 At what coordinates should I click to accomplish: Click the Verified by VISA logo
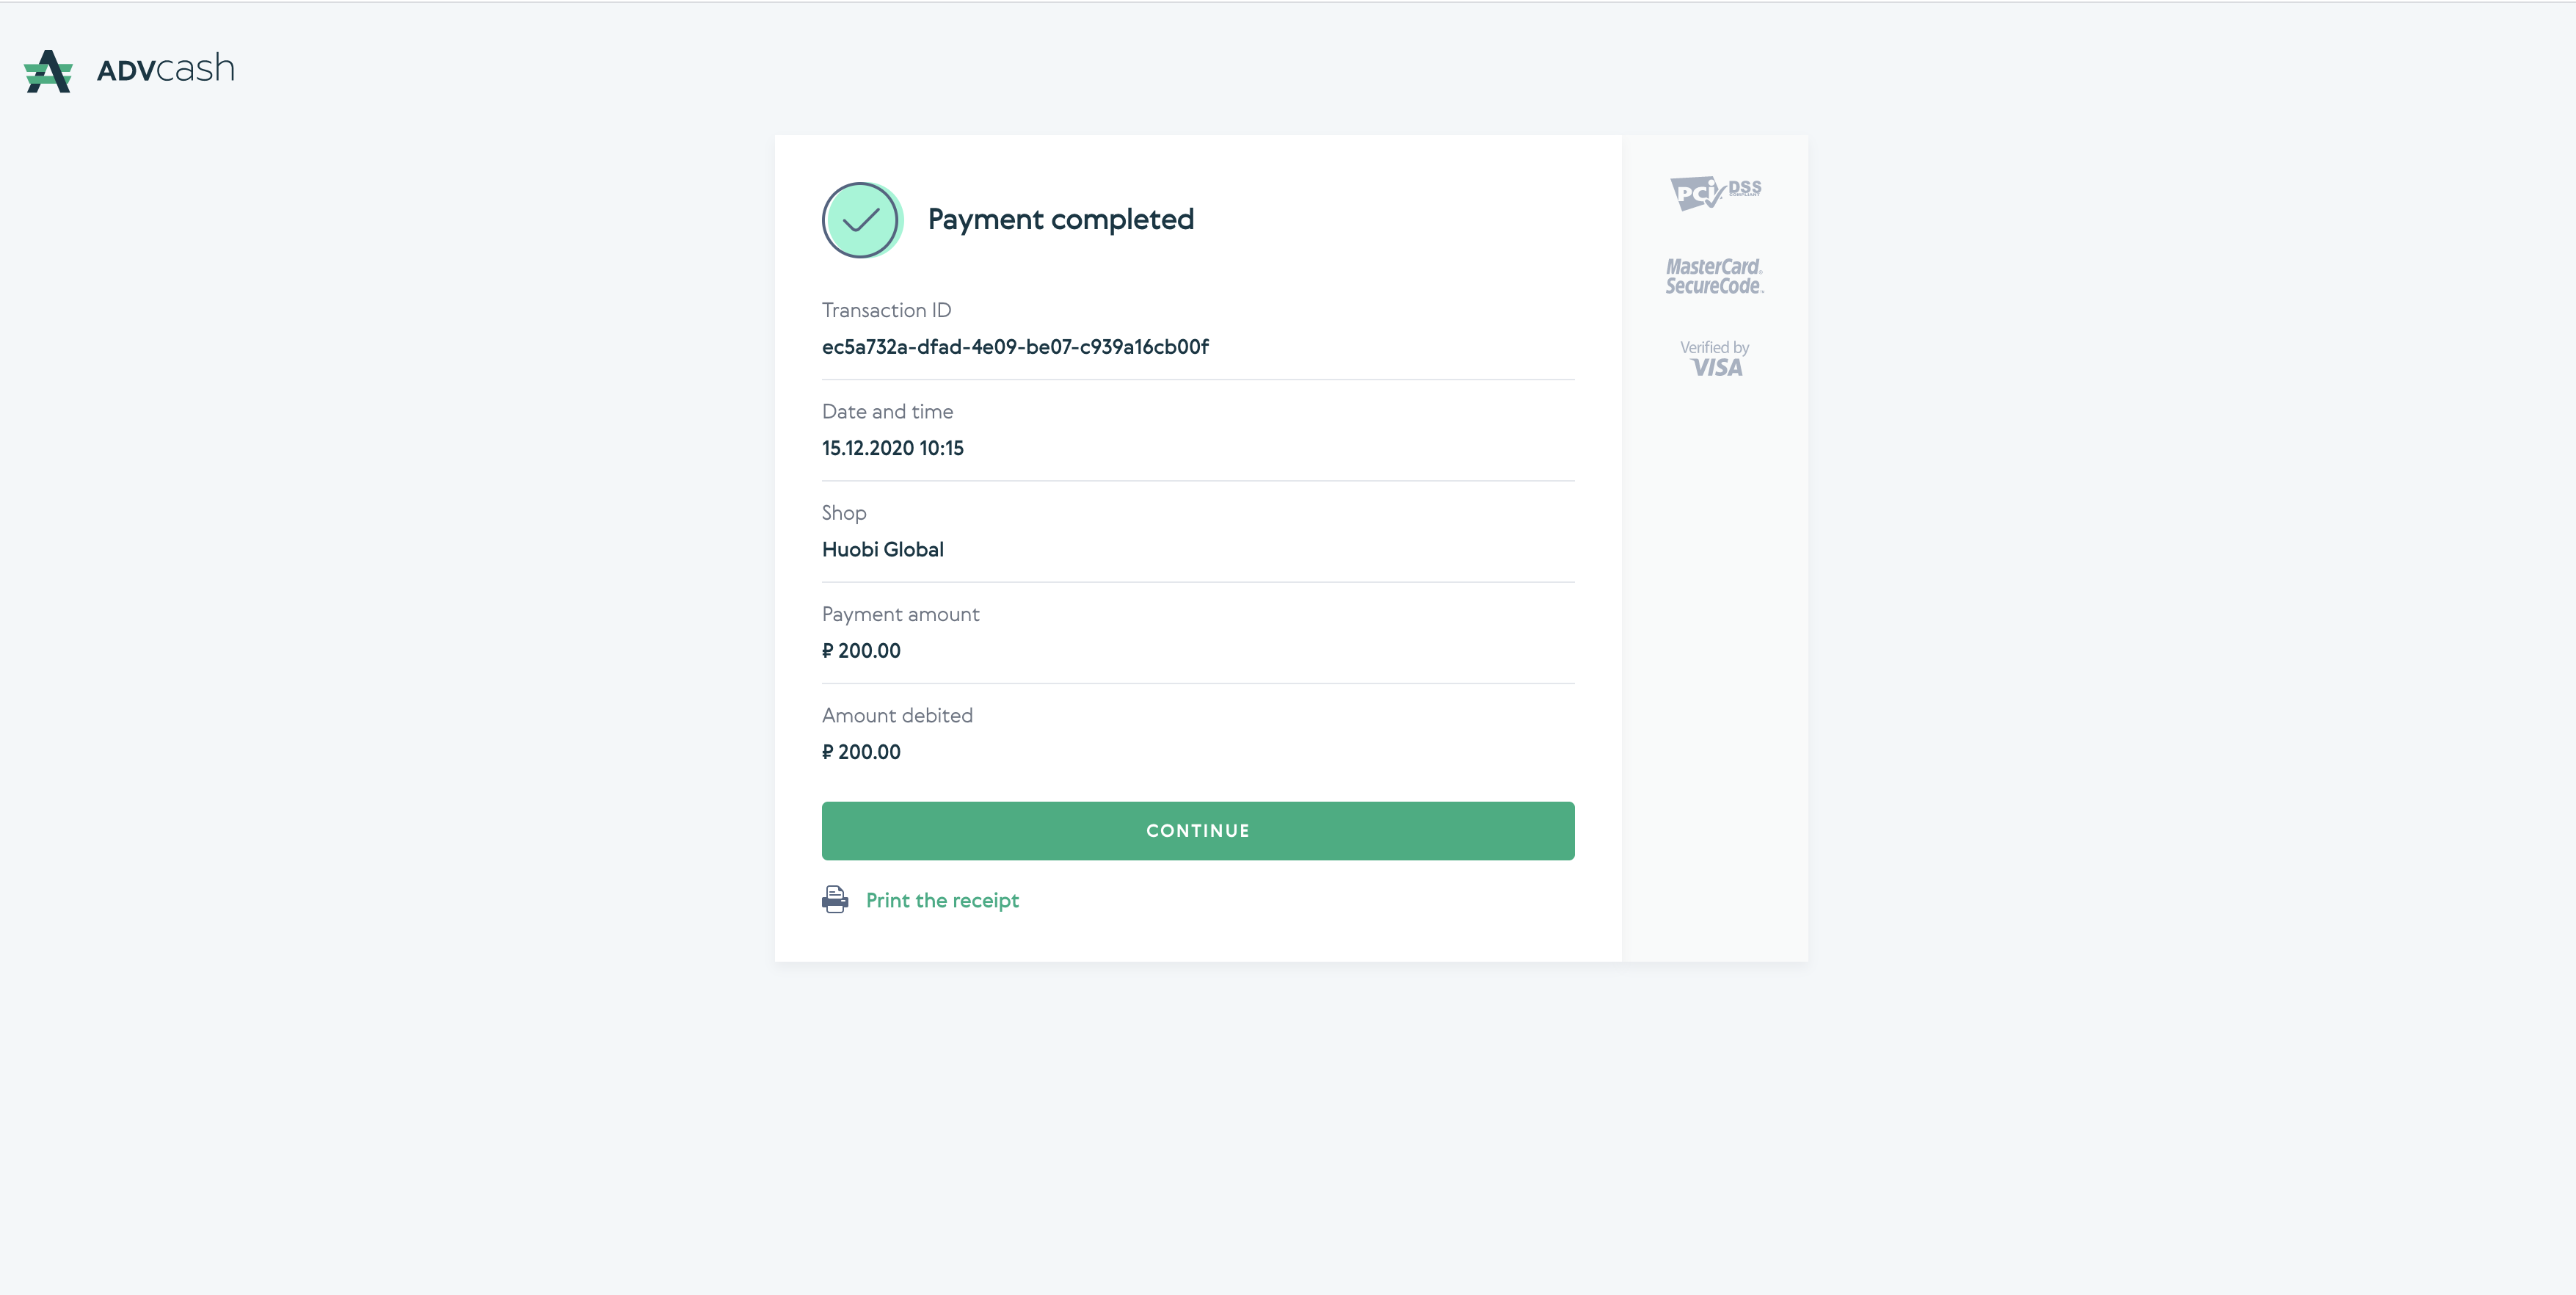(x=1715, y=358)
